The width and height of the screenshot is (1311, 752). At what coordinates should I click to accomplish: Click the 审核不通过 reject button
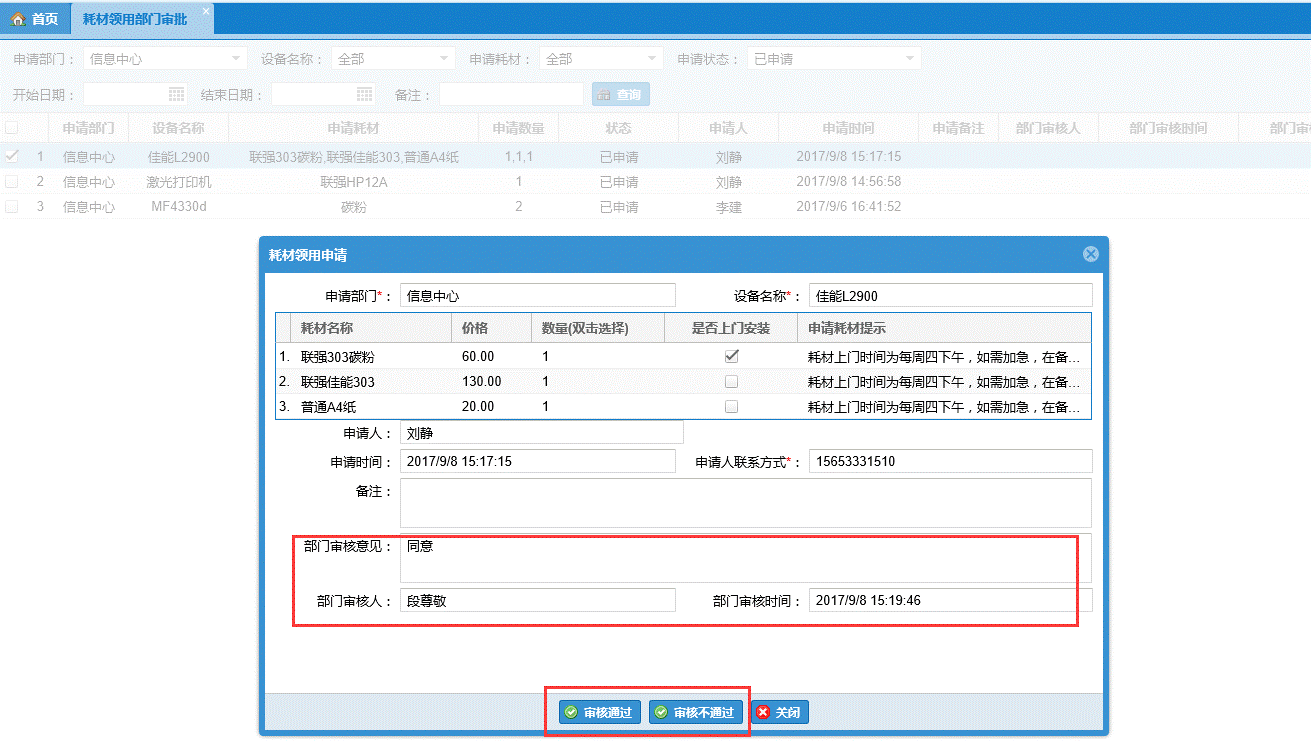pos(696,712)
